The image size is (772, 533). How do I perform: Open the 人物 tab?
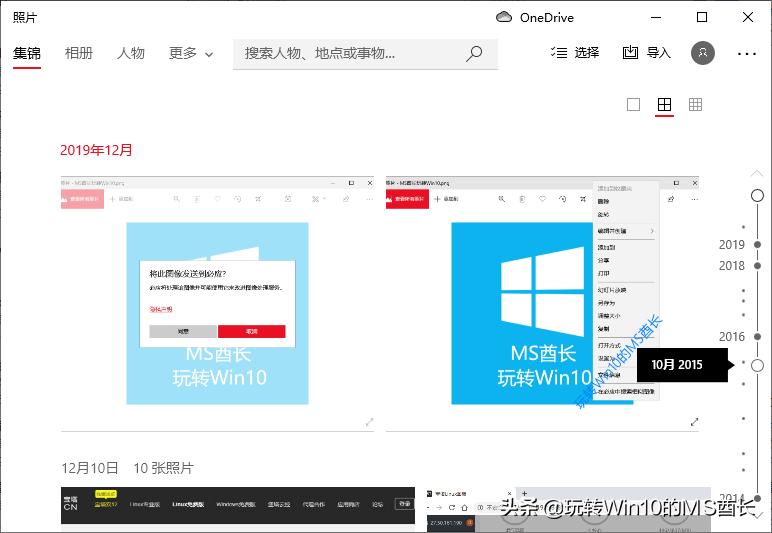point(131,53)
